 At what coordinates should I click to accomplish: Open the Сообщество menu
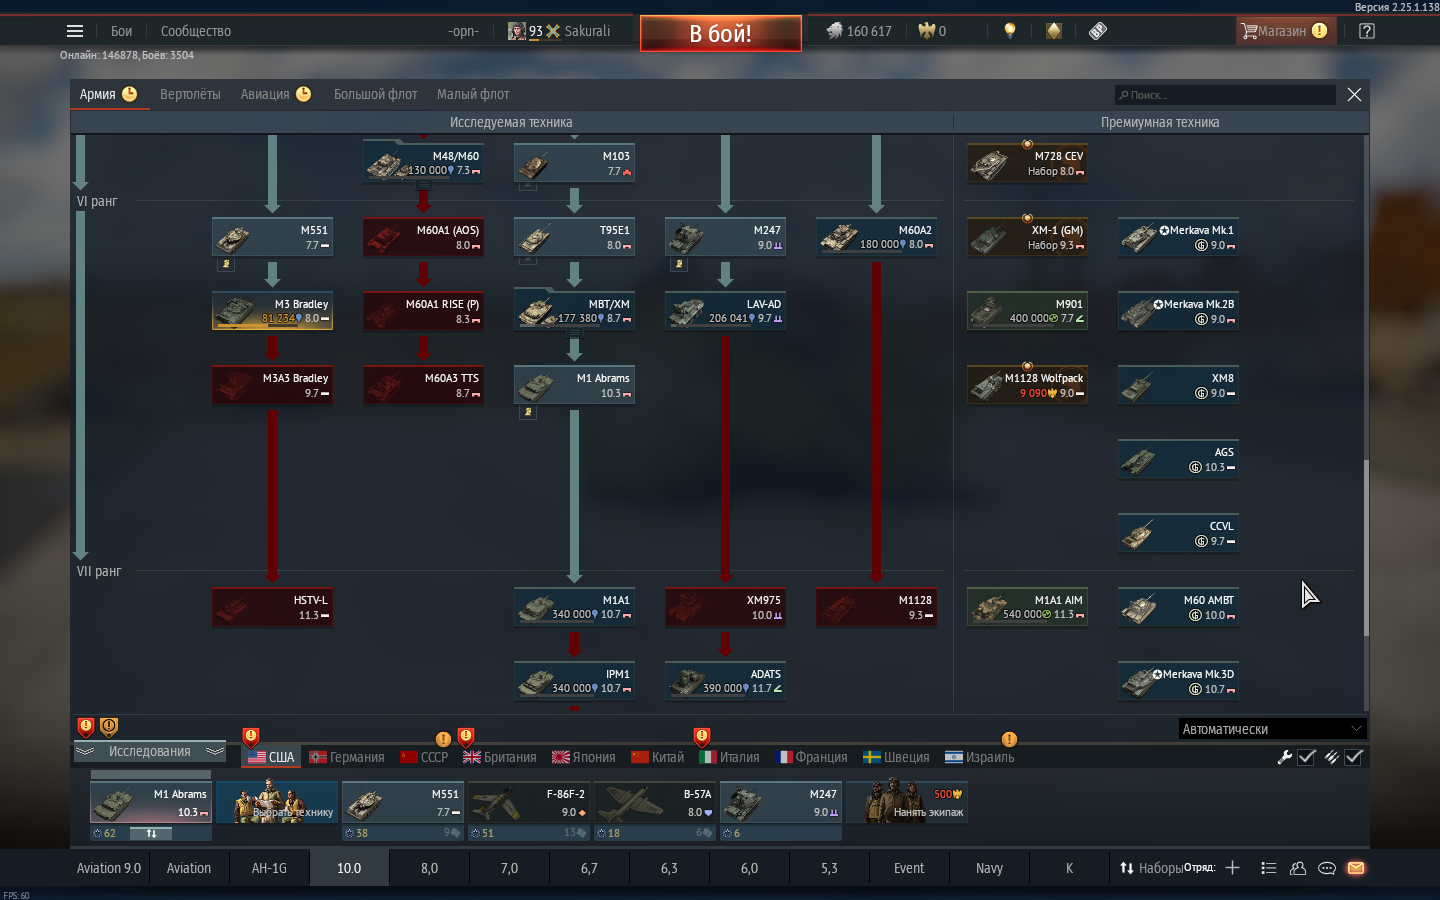[196, 31]
